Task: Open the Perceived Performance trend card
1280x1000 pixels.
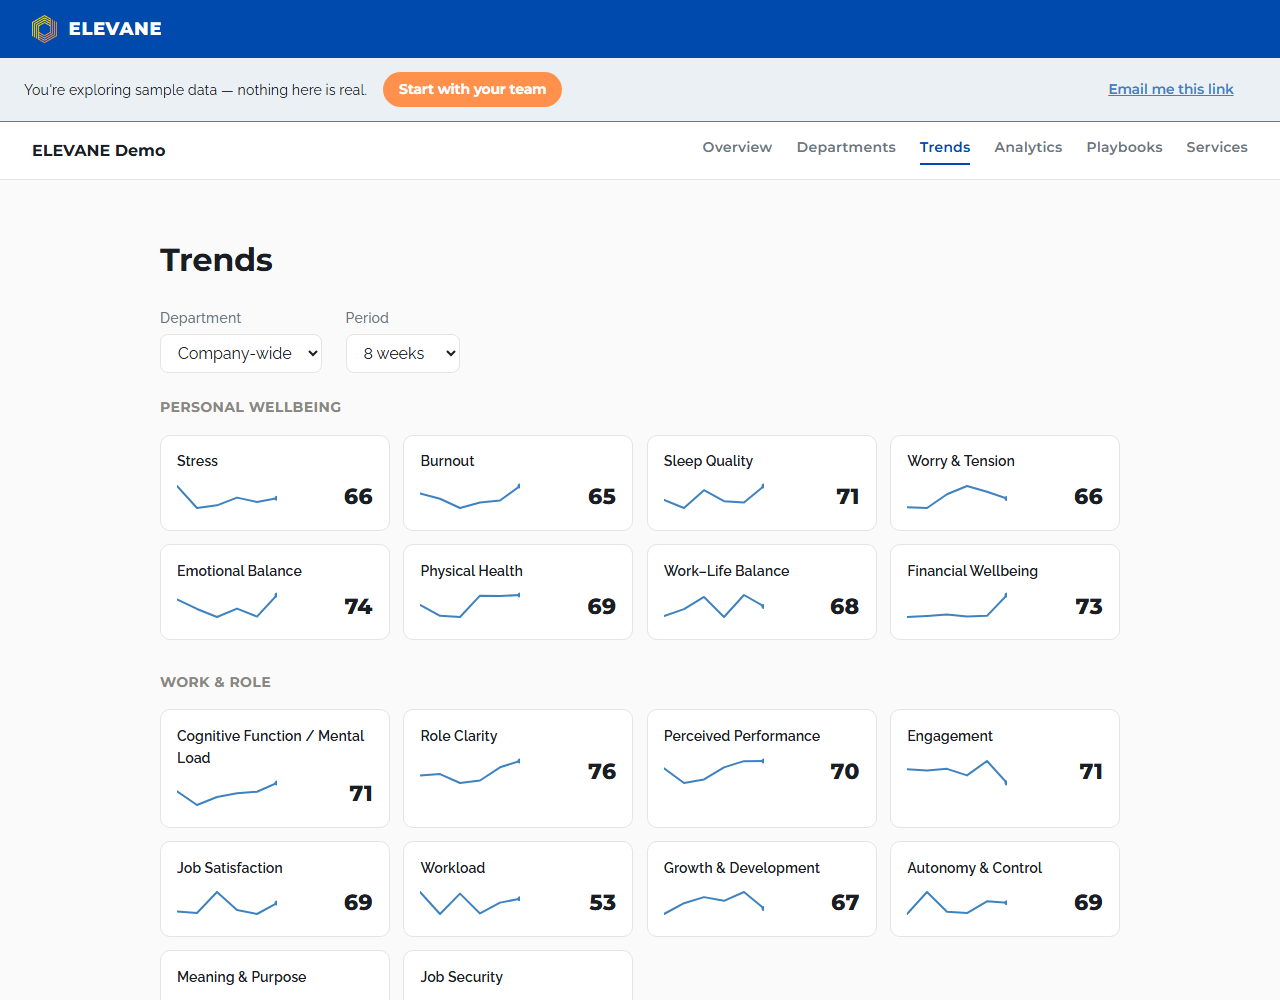Action: pyautogui.click(x=762, y=768)
